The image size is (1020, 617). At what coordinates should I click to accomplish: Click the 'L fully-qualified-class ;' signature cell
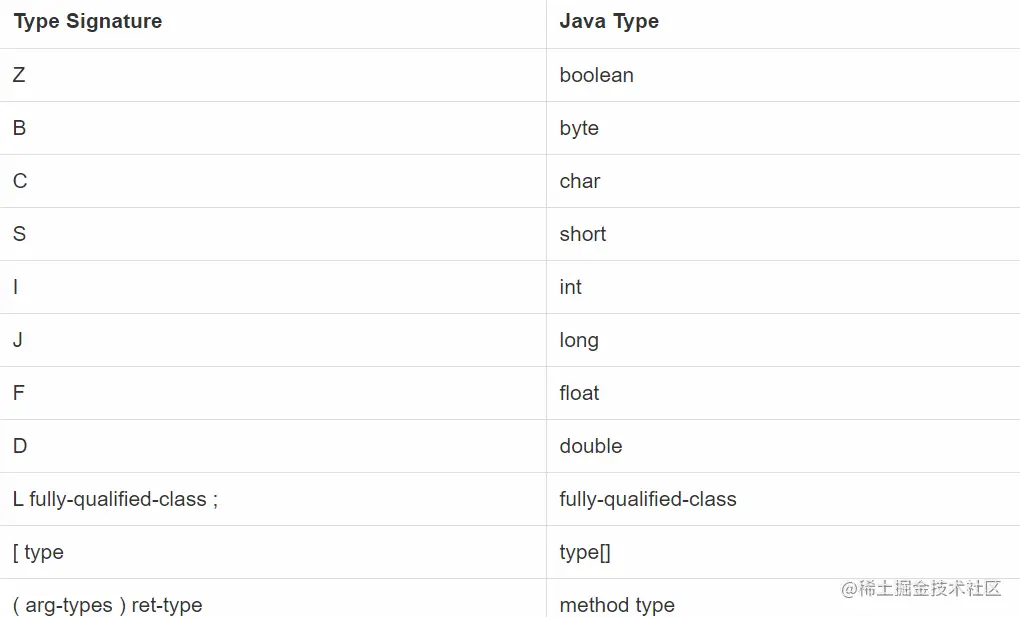coord(116,499)
